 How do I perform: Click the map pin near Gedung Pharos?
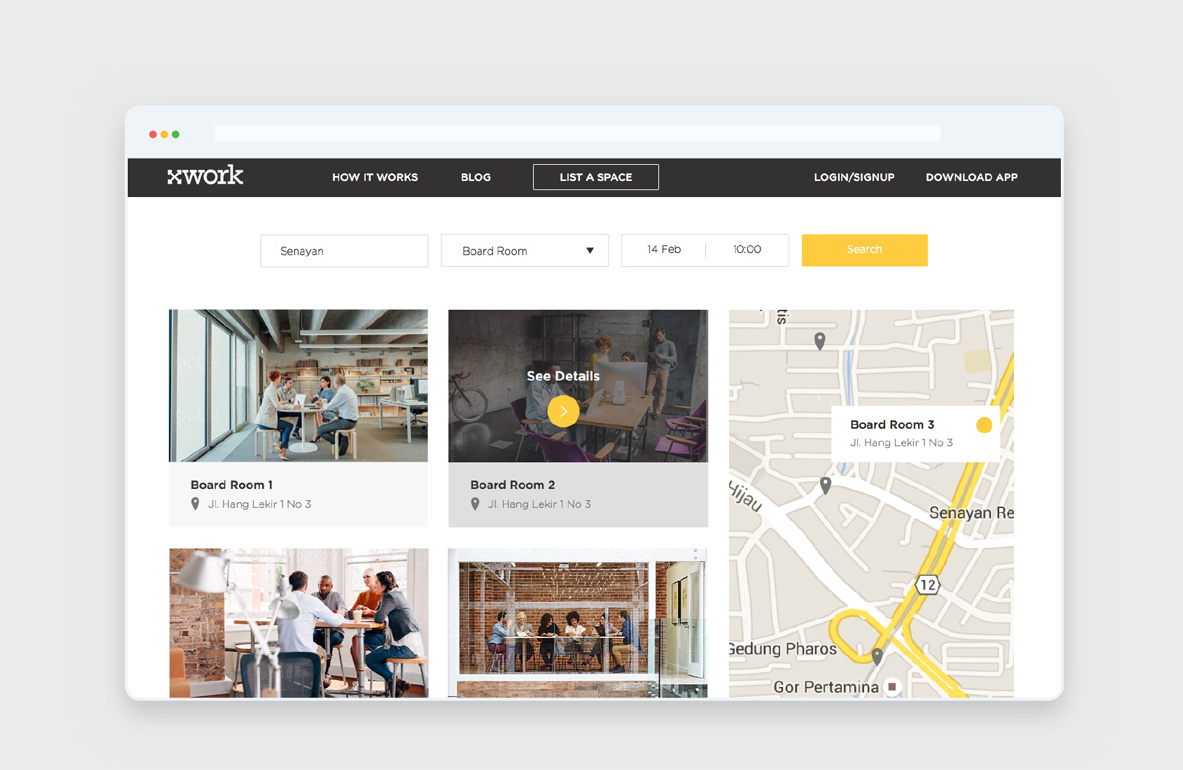point(877,655)
